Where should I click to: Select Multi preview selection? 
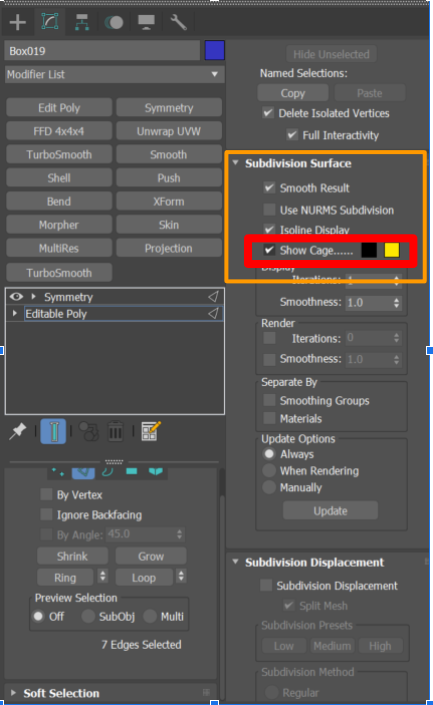[x=150, y=616]
